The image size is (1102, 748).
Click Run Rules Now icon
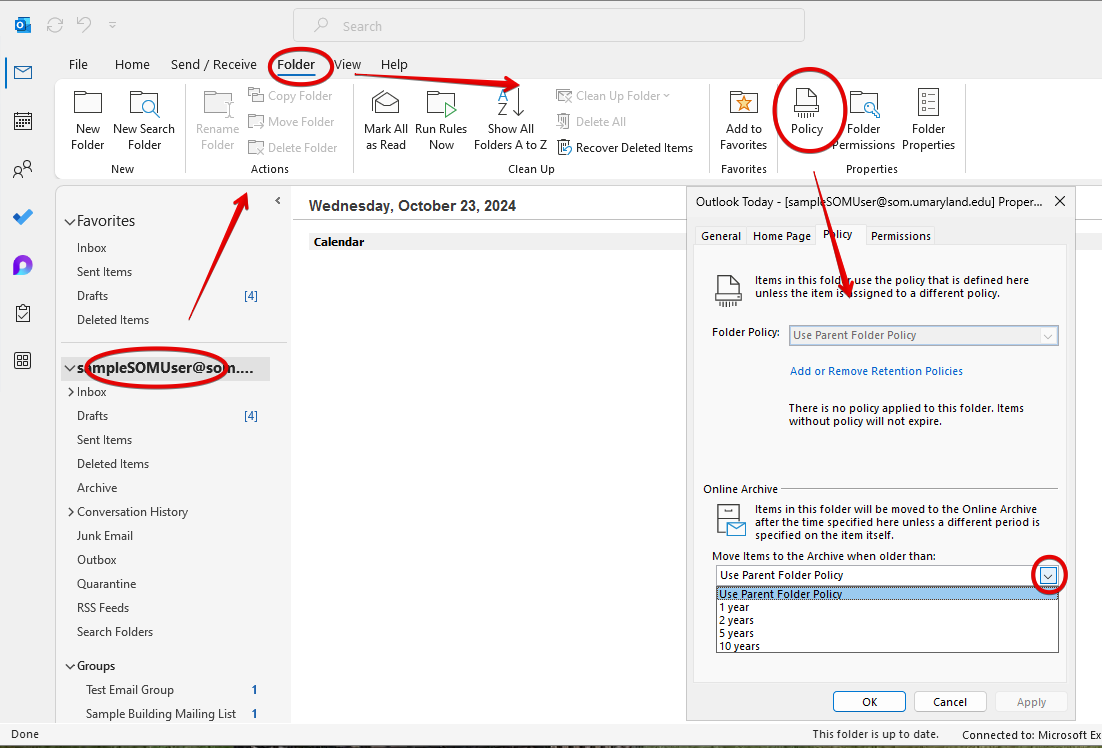(441, 105)
